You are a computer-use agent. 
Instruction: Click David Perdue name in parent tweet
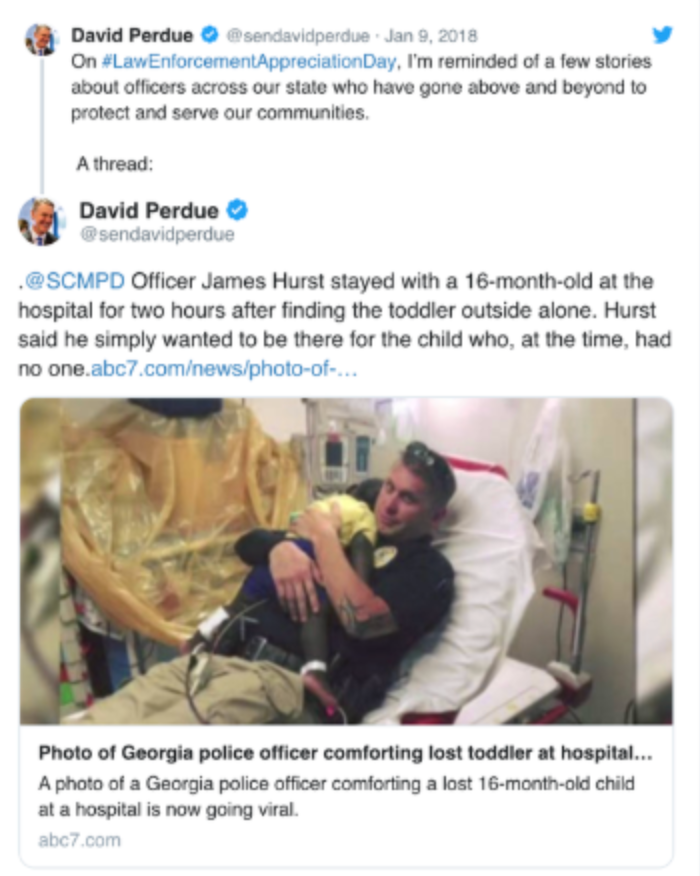click(x=132, y=35)
